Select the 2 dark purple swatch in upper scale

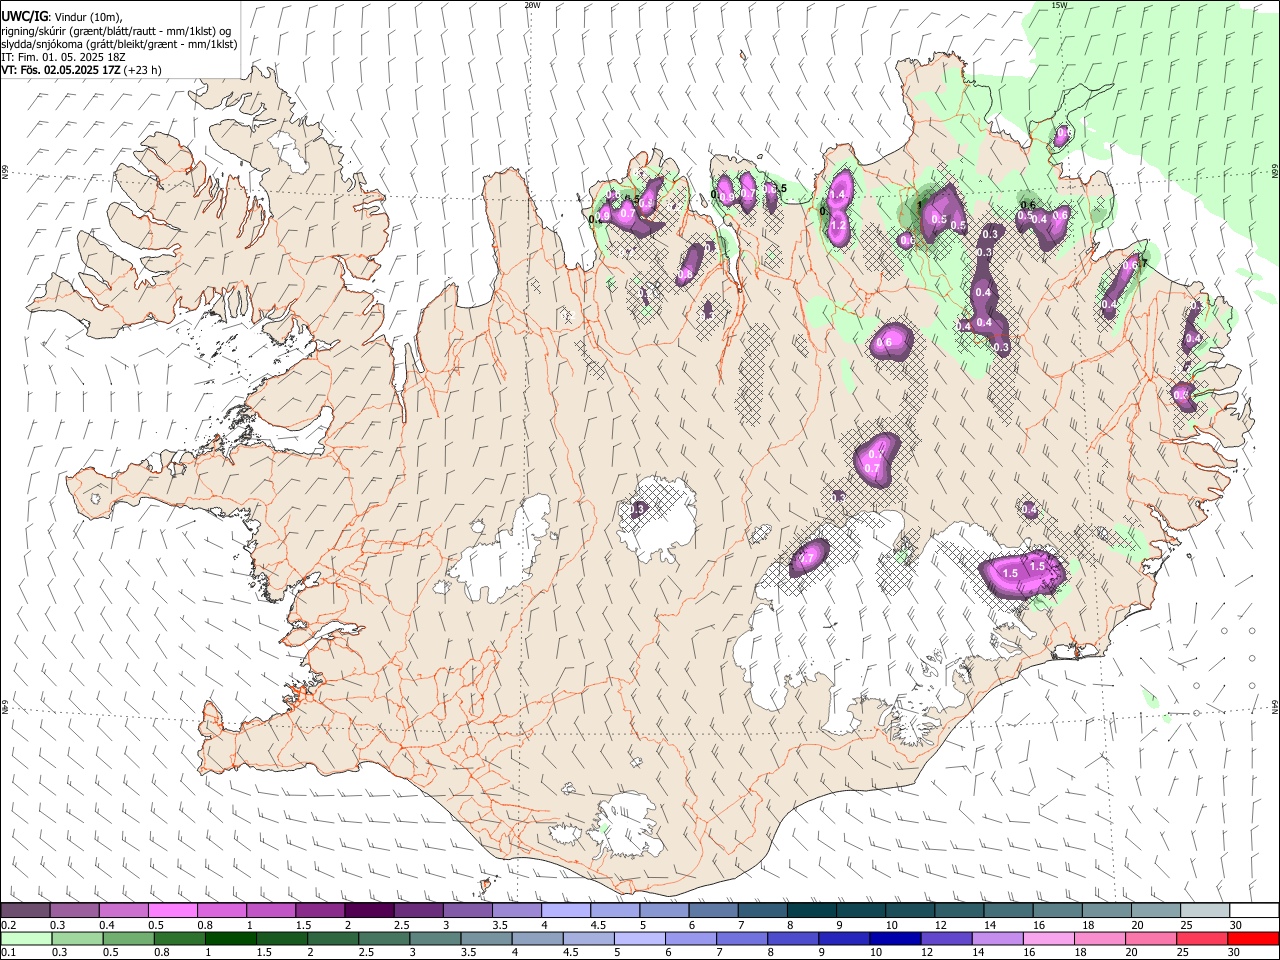369,911
